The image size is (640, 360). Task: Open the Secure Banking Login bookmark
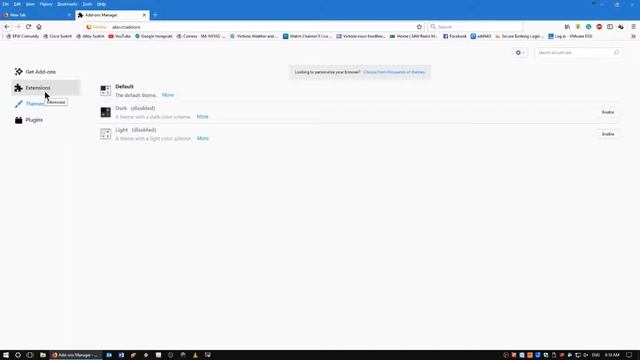[x=519, y=36]
